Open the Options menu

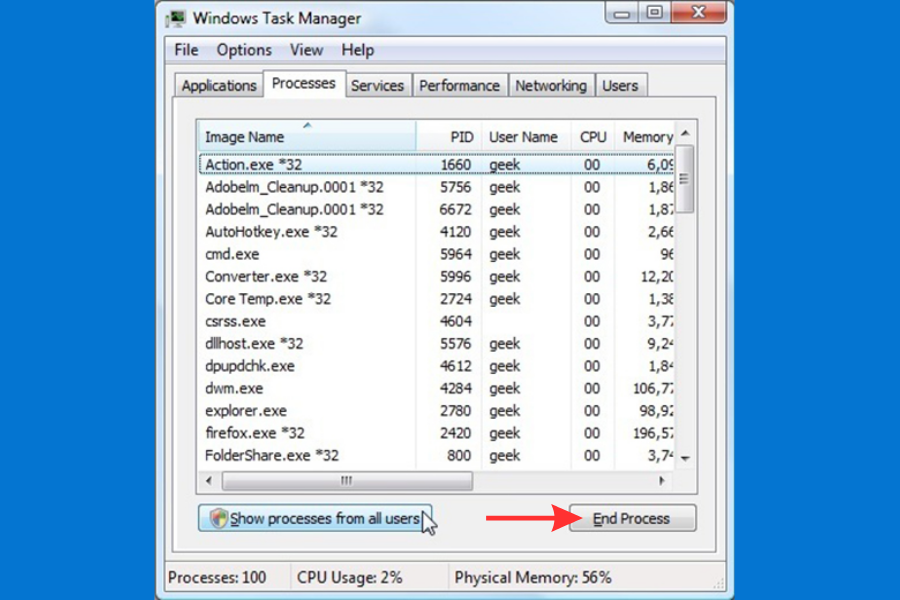pos(244,50)
